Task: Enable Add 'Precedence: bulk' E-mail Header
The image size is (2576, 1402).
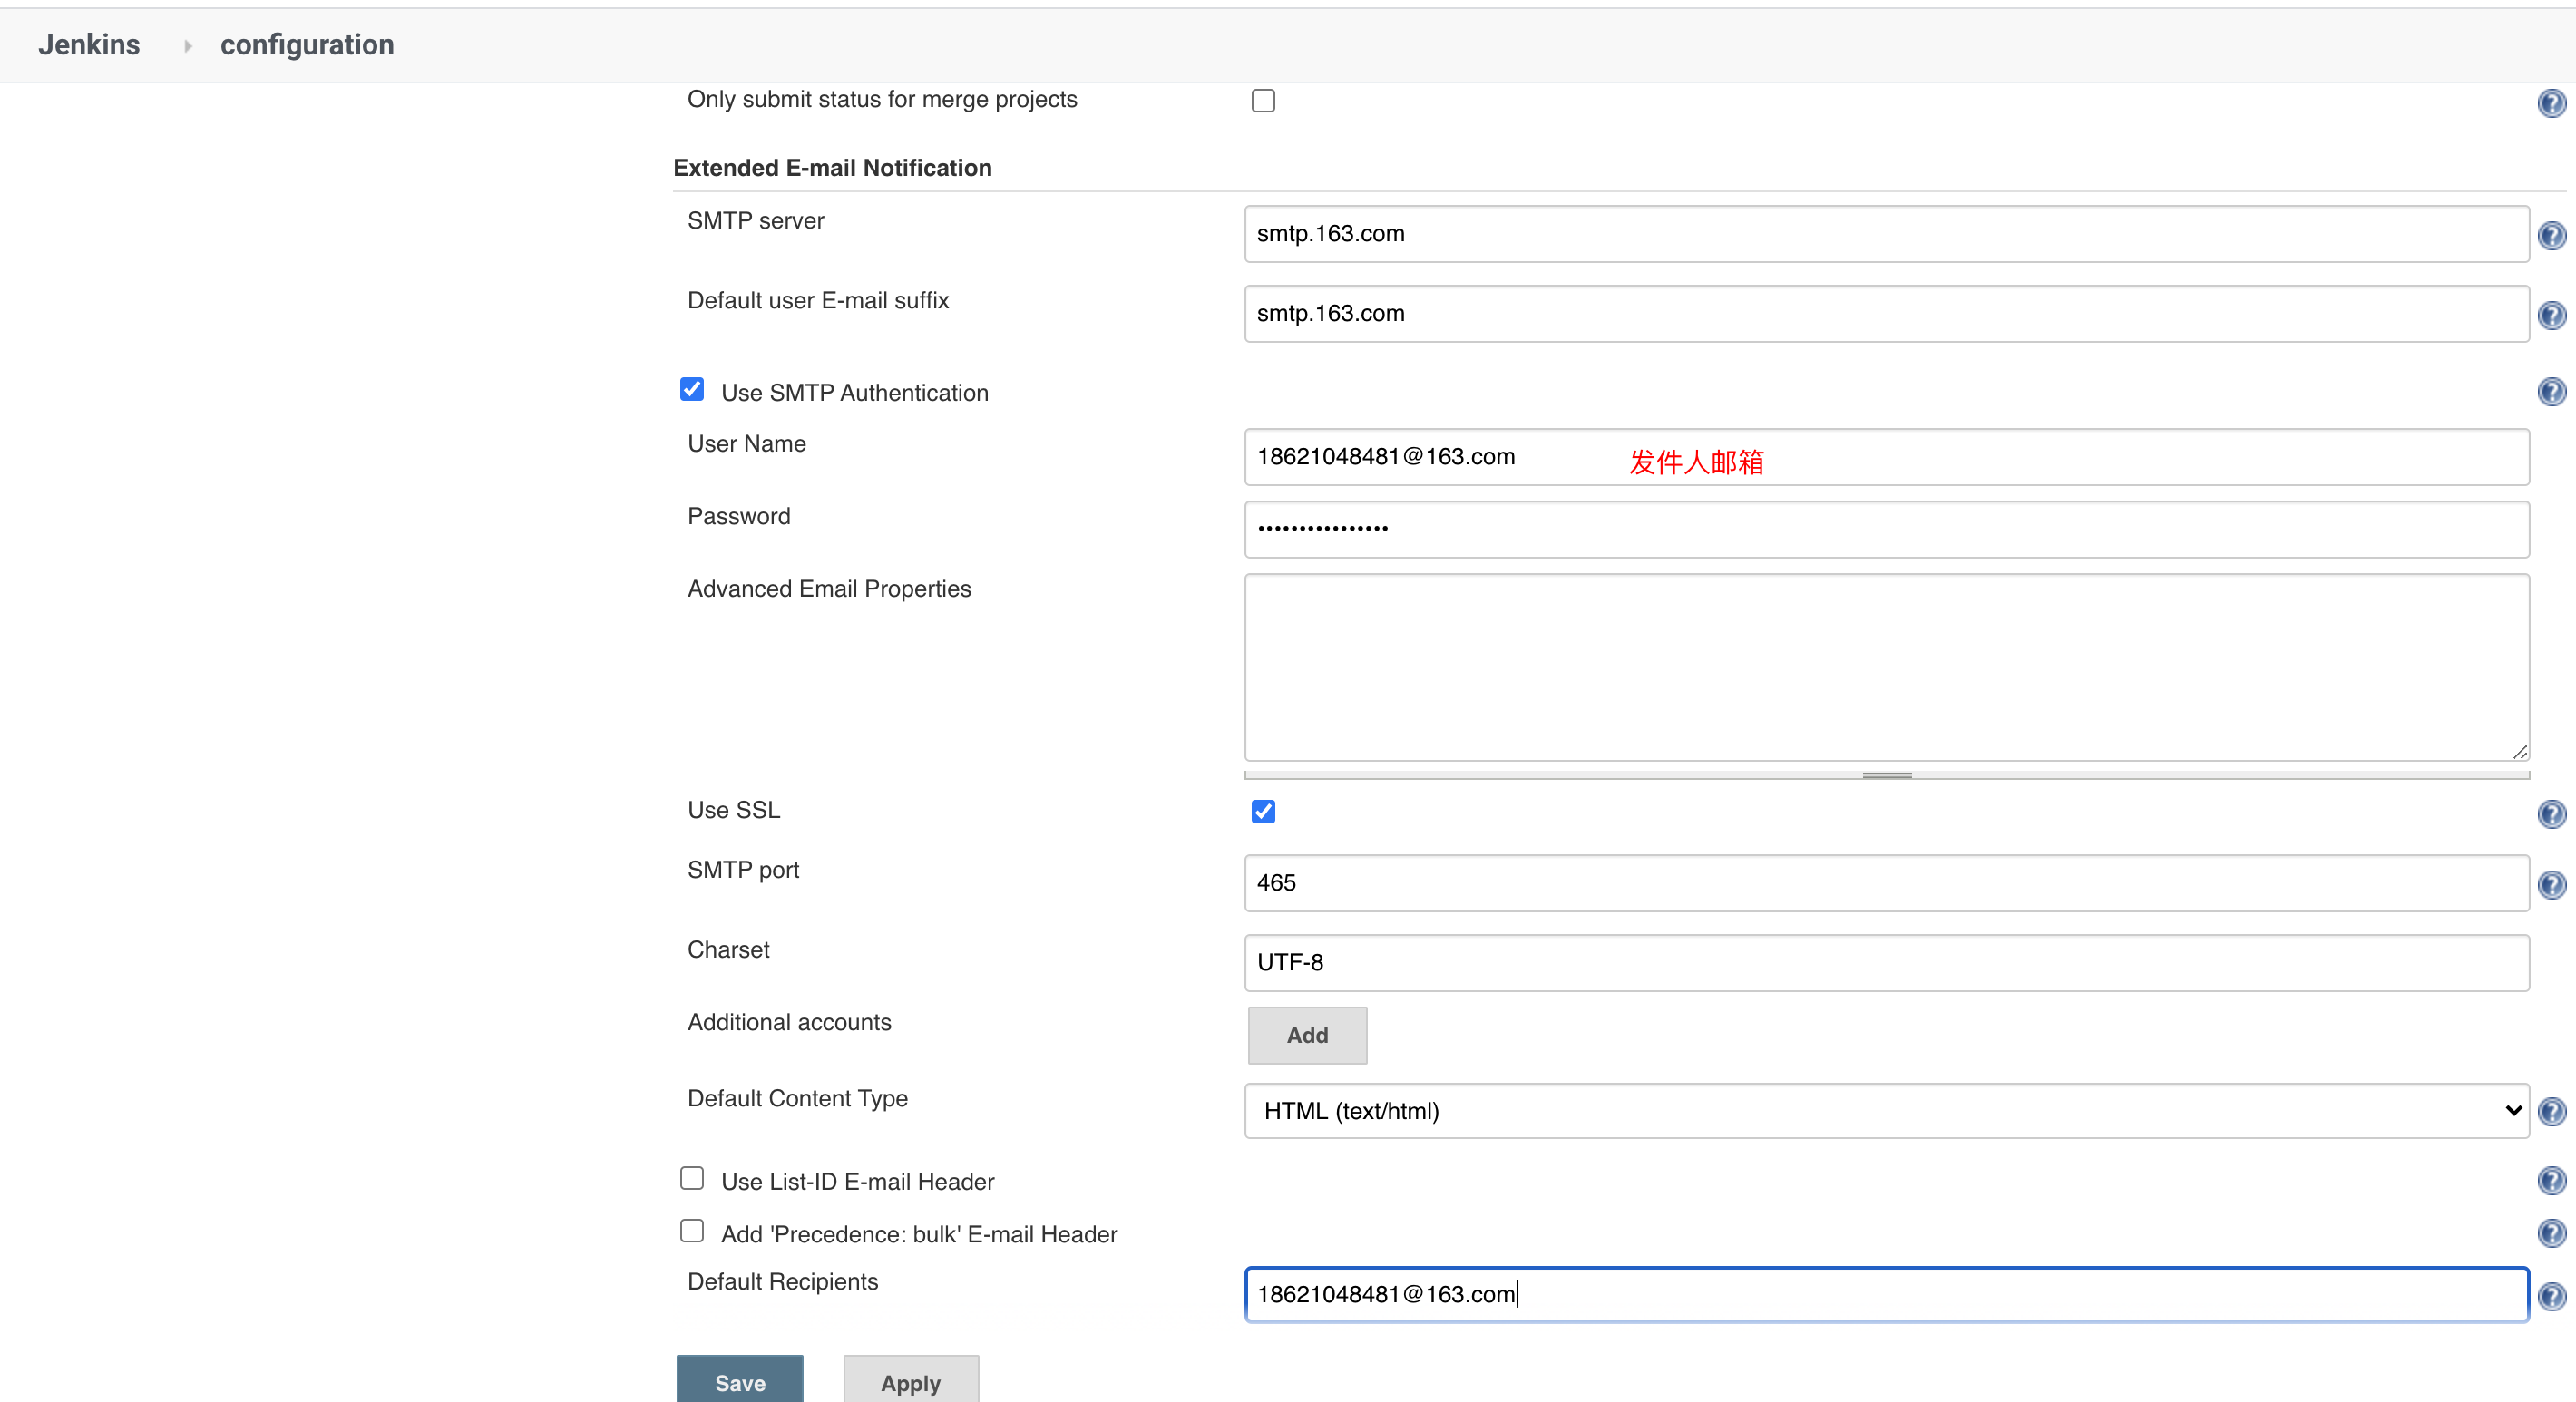Action: coord(692,1231)
